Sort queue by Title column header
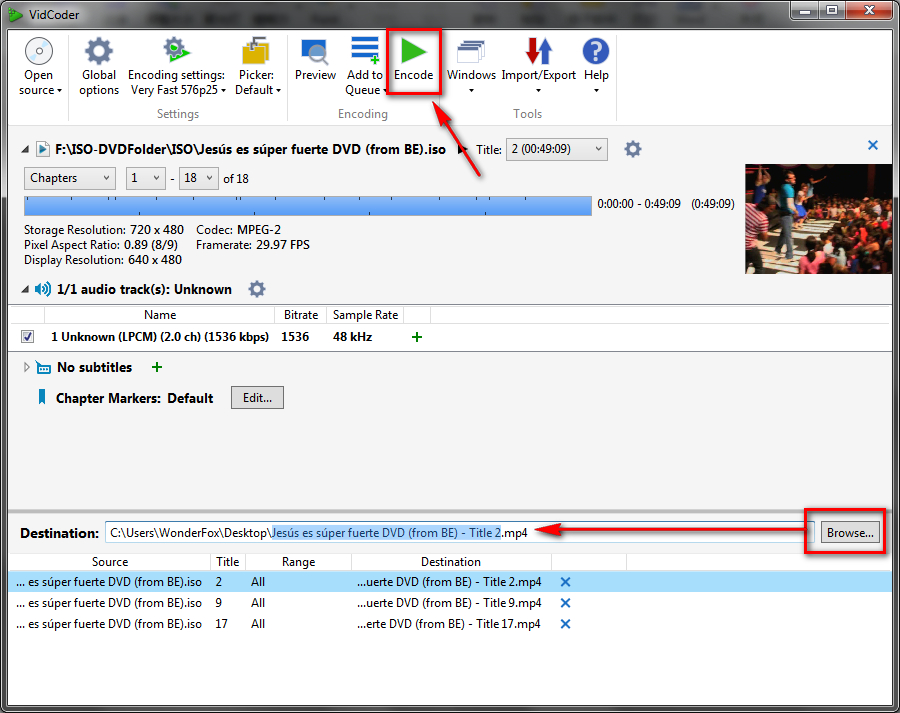Image resolution: width=900 pixels, height=713 pixels. click(x=228, y=562)
